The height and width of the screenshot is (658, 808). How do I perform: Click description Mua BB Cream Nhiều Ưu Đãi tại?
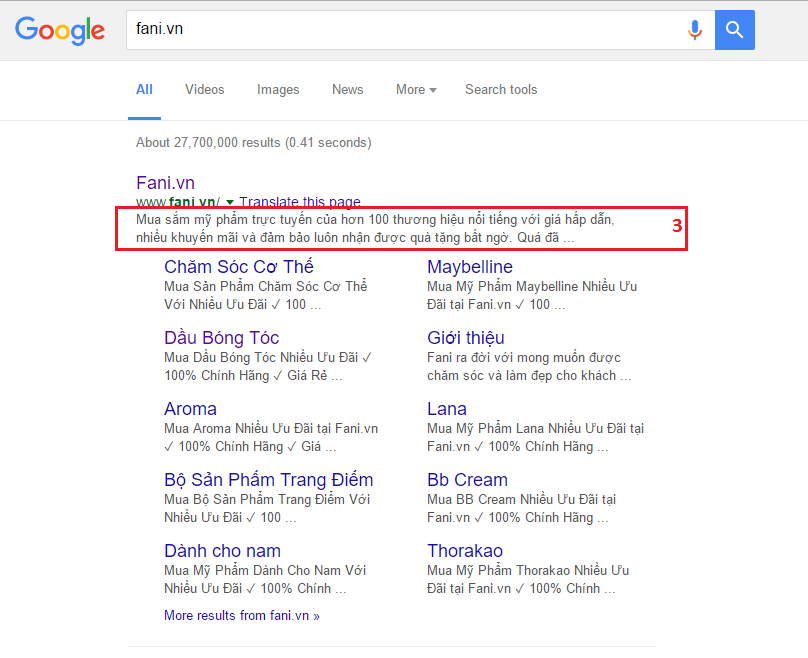[521, 509]
